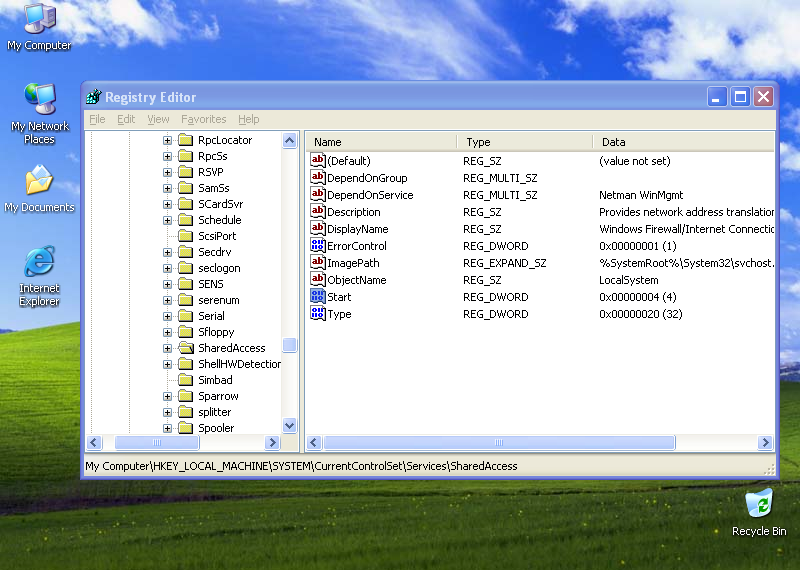Open the Help menu
Viewport: 800px width, 570px height.
(x=248, y=119)
